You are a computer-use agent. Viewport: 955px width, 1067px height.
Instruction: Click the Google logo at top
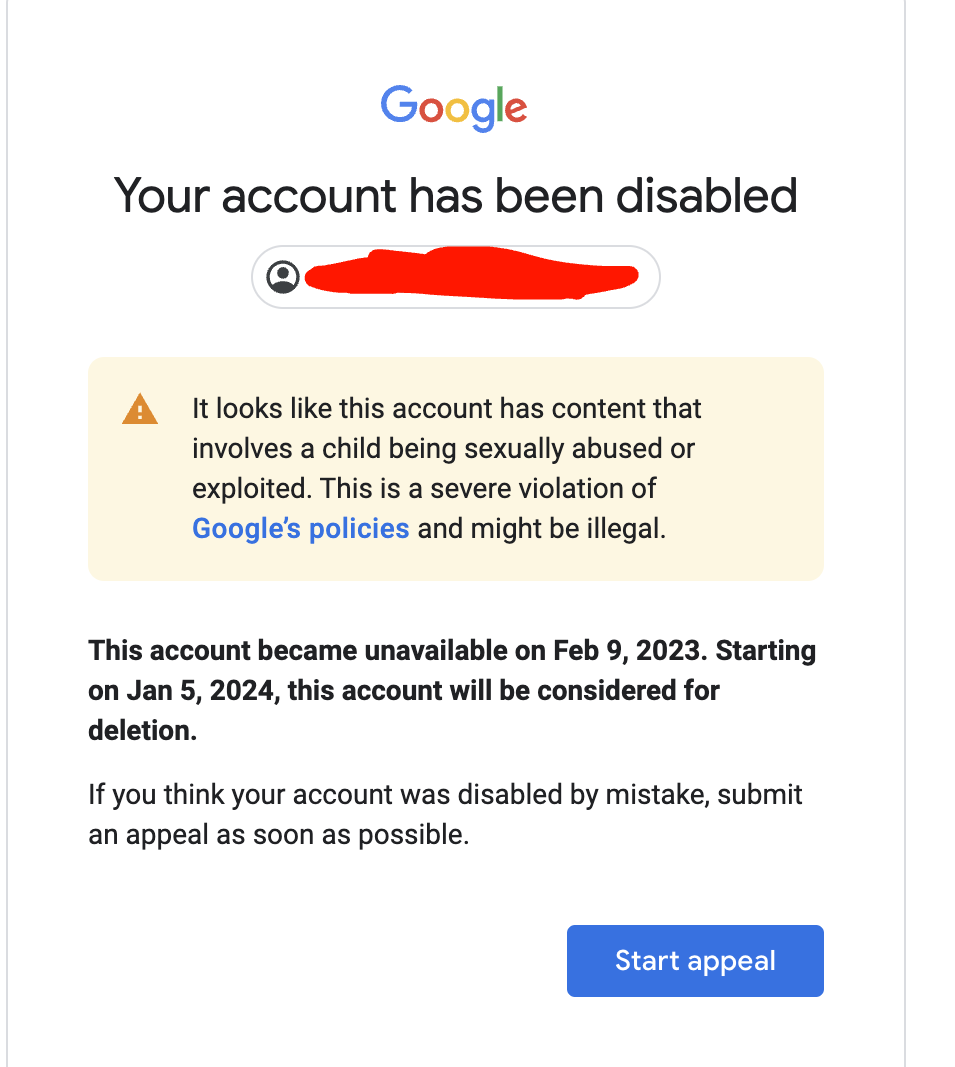(x=453, y=108)
